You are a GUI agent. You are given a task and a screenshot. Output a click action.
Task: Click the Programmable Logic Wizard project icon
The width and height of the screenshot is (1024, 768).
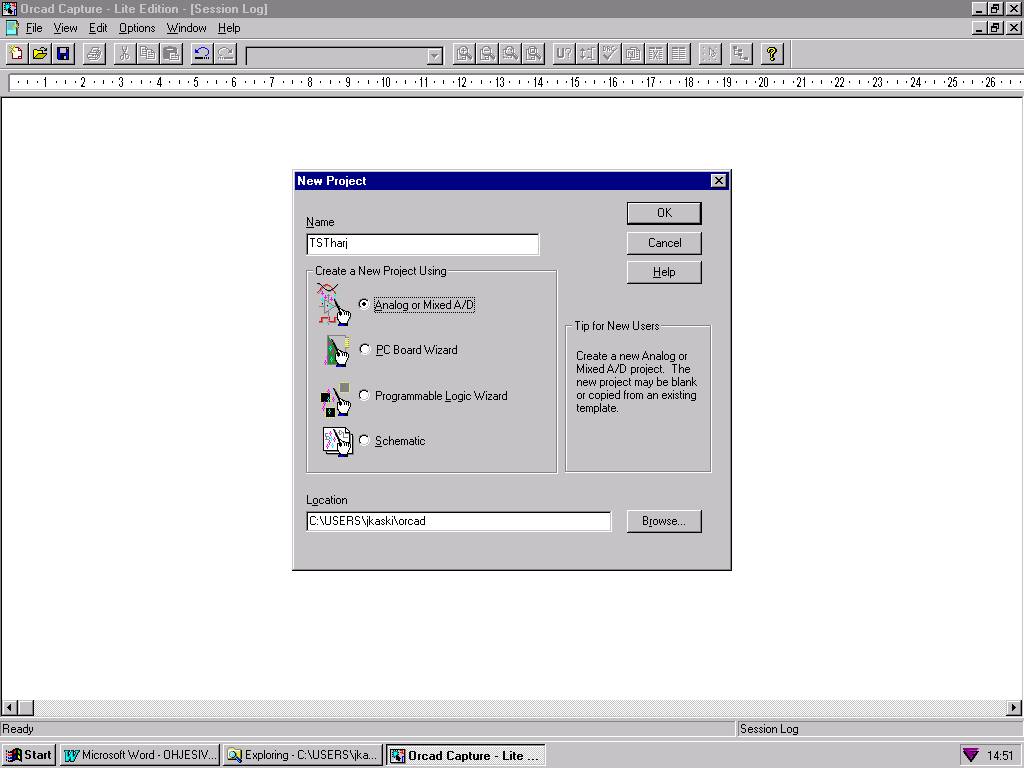pyautogui.click(x=336, y=400)
